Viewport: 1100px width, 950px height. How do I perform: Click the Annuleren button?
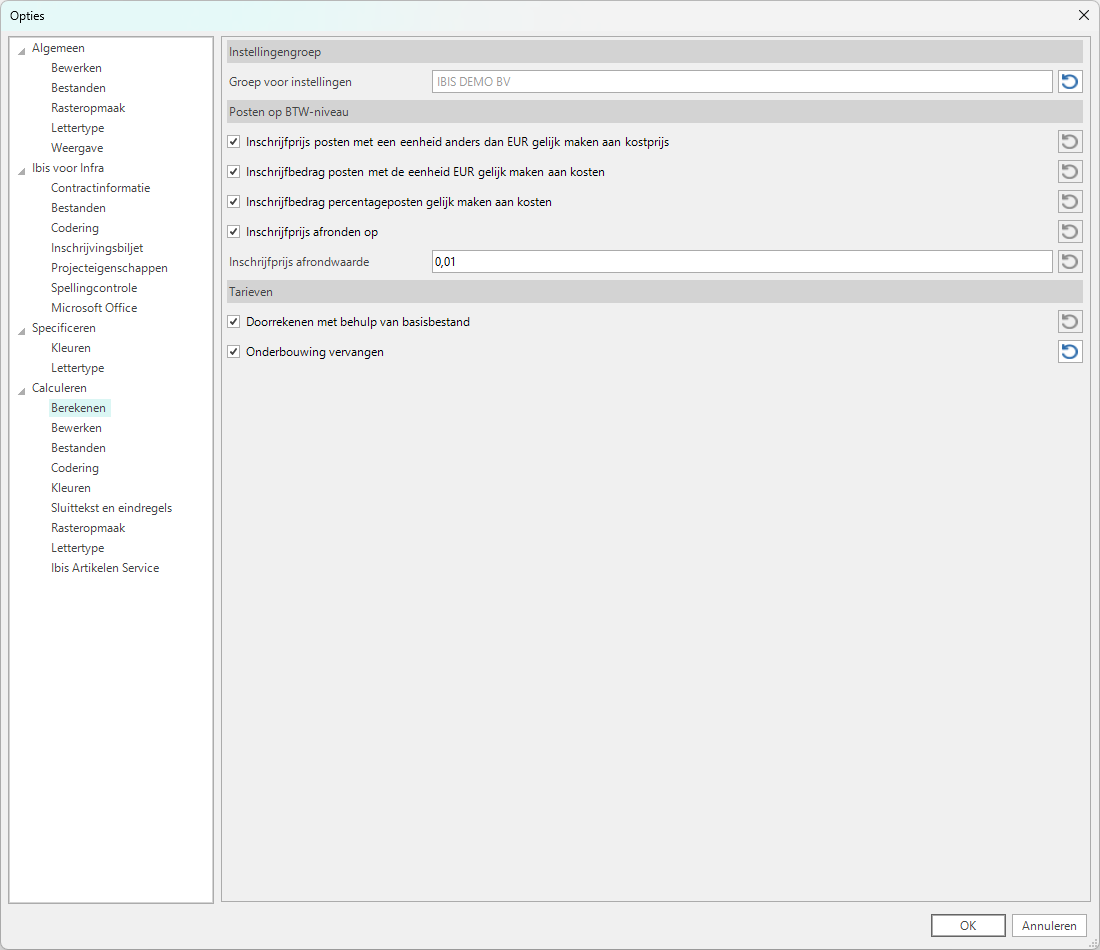pos(1048,926)
